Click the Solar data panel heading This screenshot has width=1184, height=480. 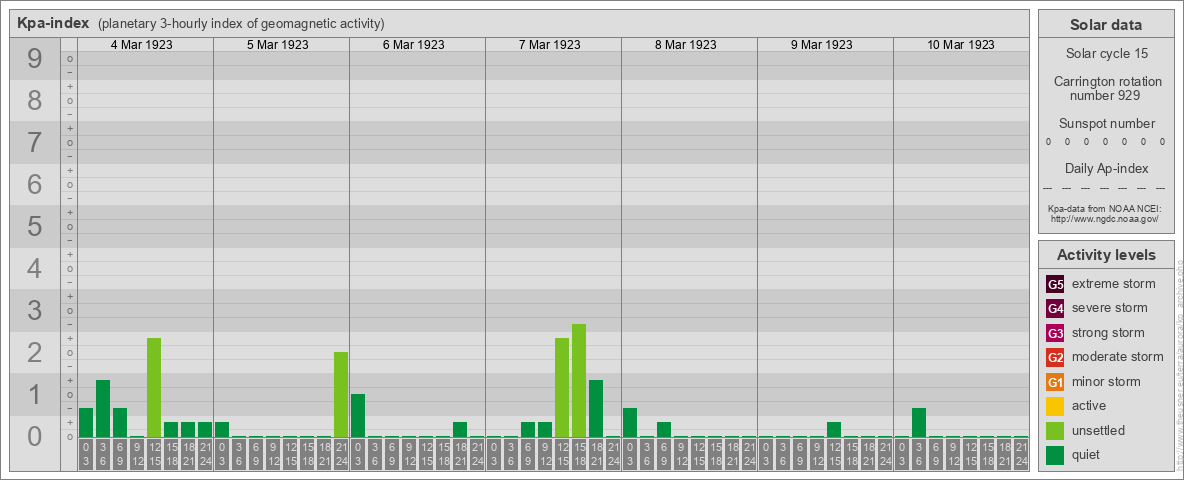[x=1105, y=25]
